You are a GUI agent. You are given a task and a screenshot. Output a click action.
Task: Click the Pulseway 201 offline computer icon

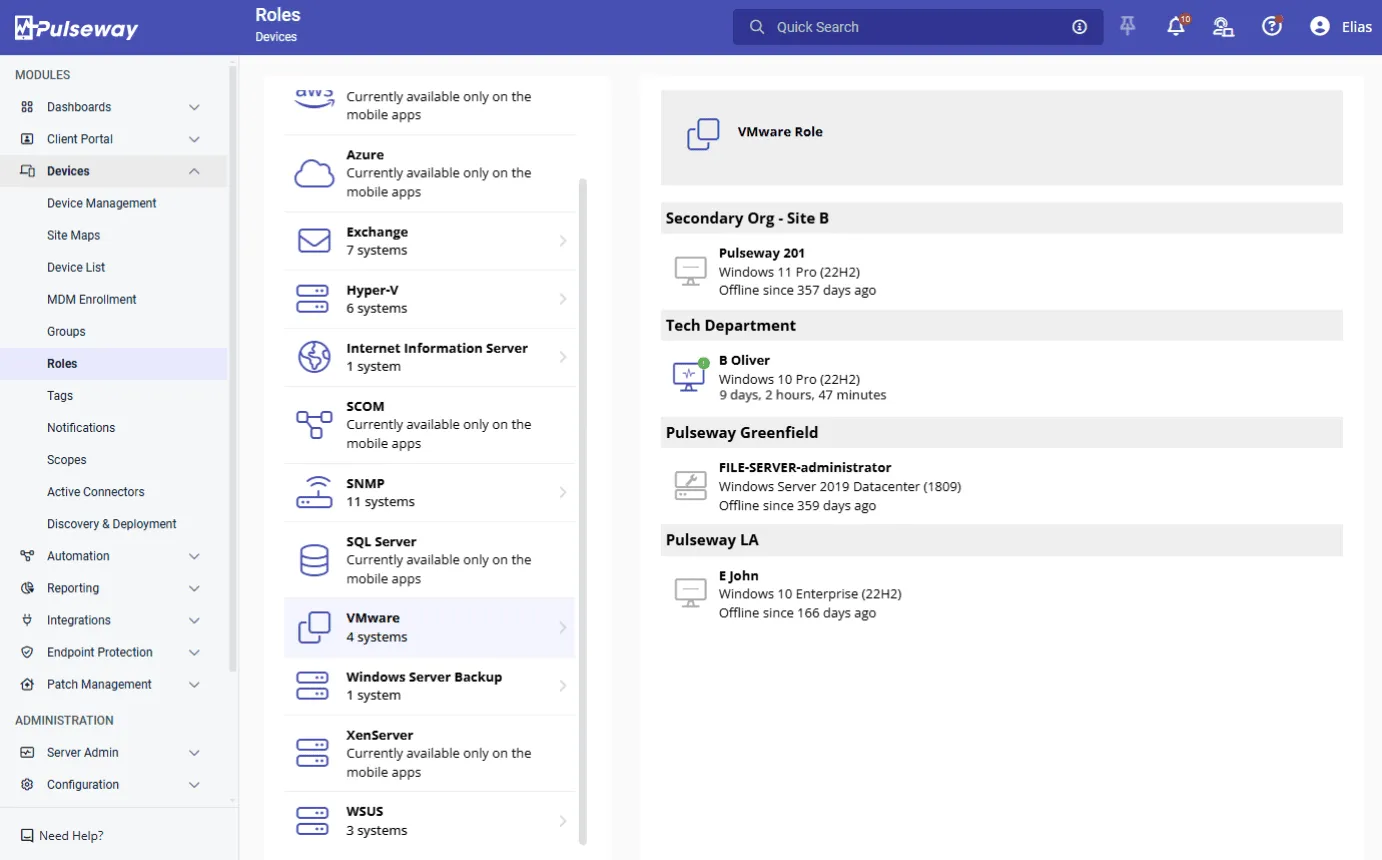[690, 271]
